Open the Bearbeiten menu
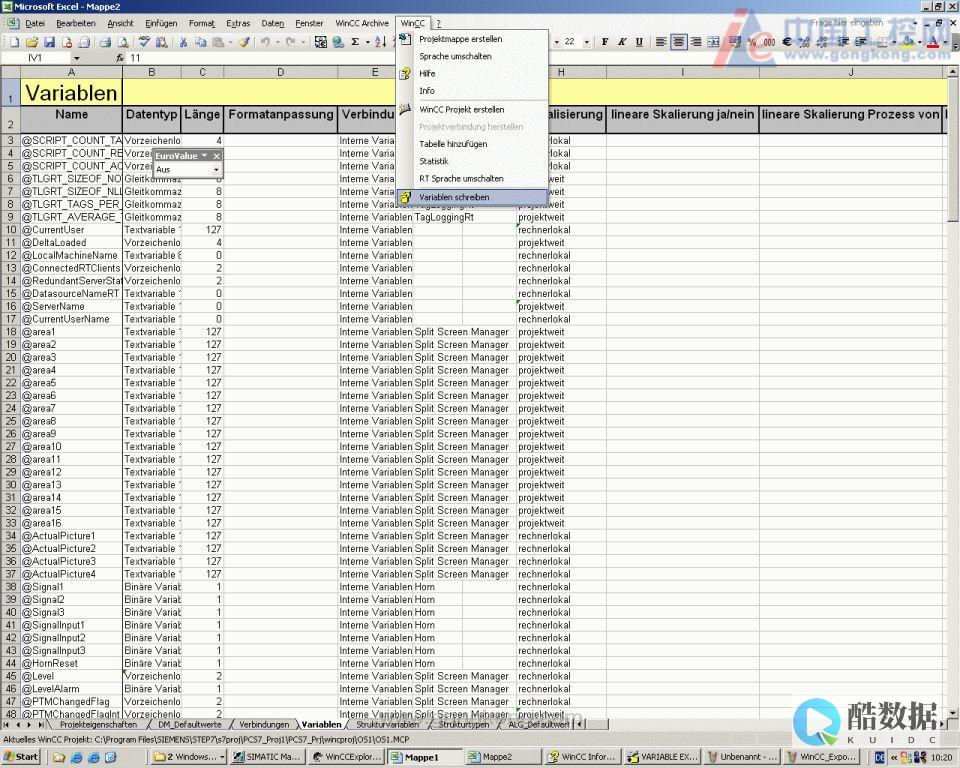The image size is (960, 768). point(76,23)
